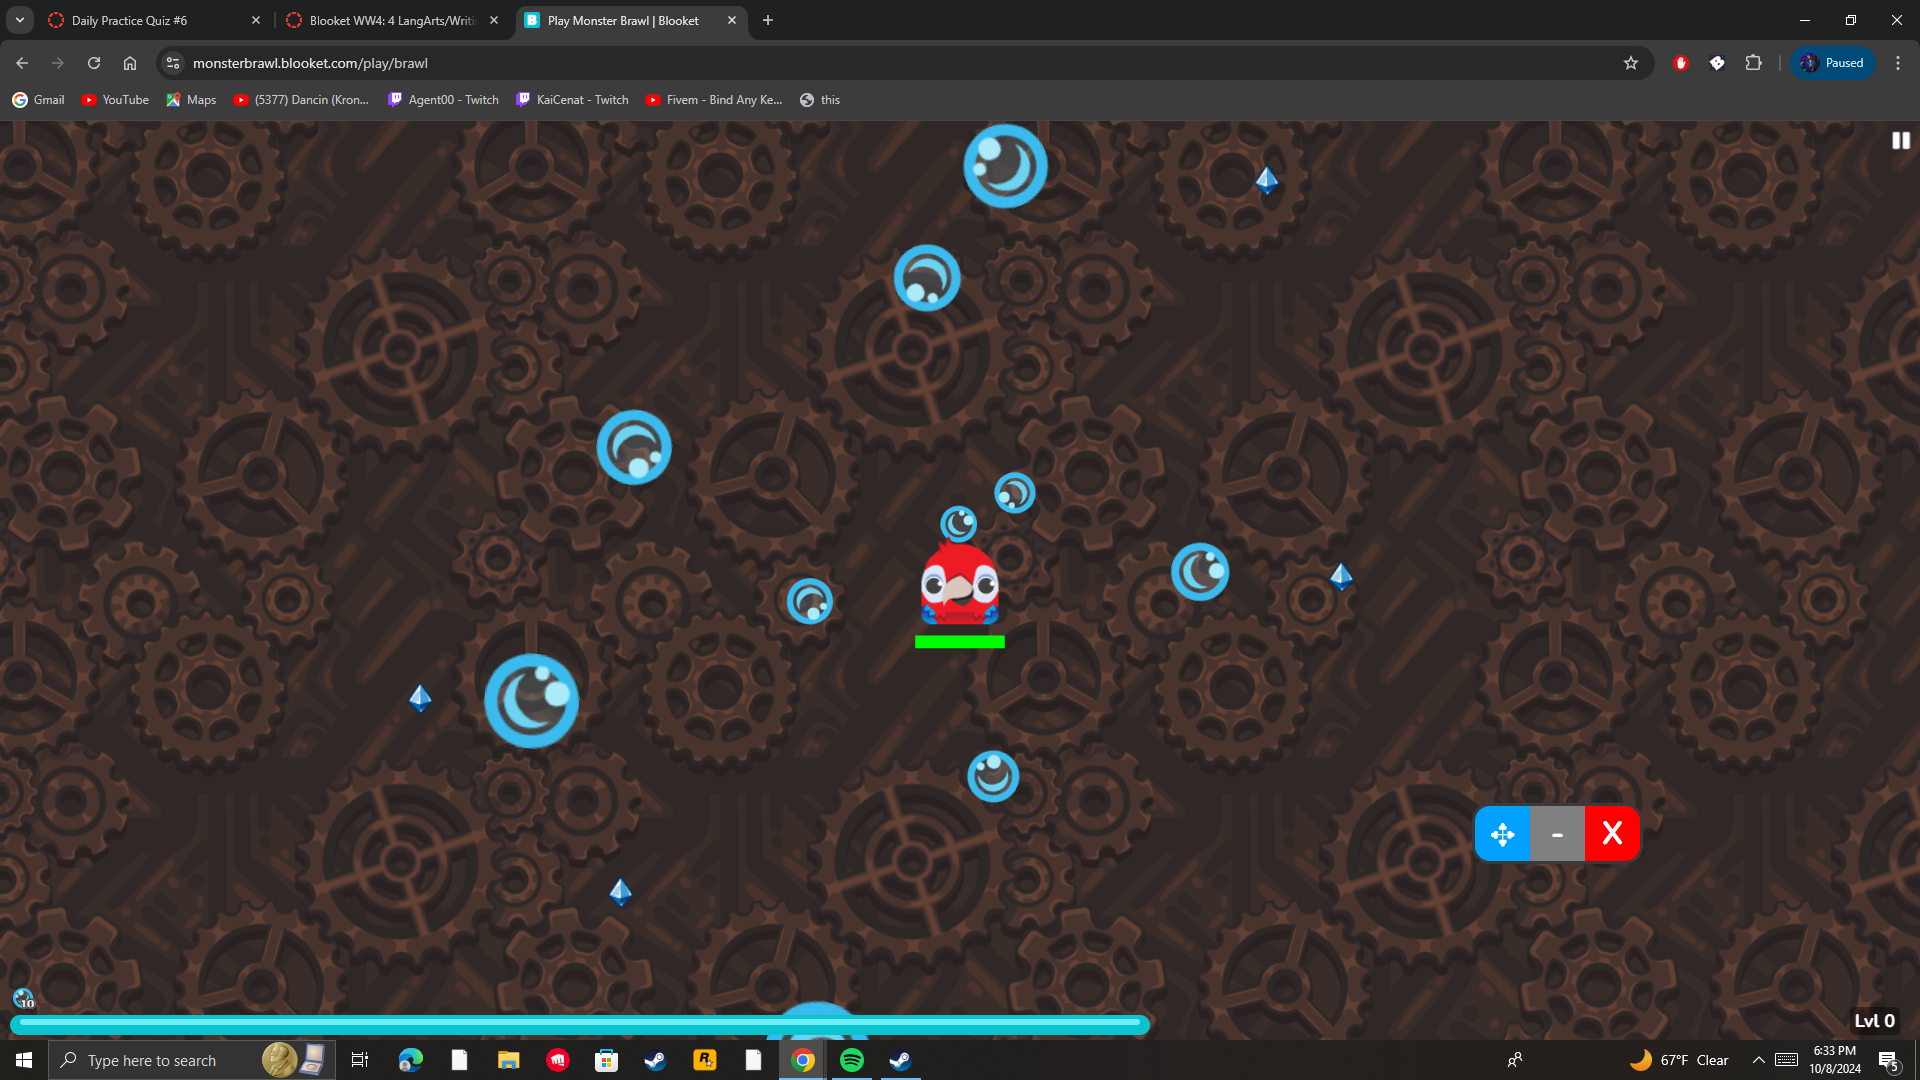Bookmark this page with the star icon
The height and width of the screenshot is (1080, 1920).
point(1631,63)
